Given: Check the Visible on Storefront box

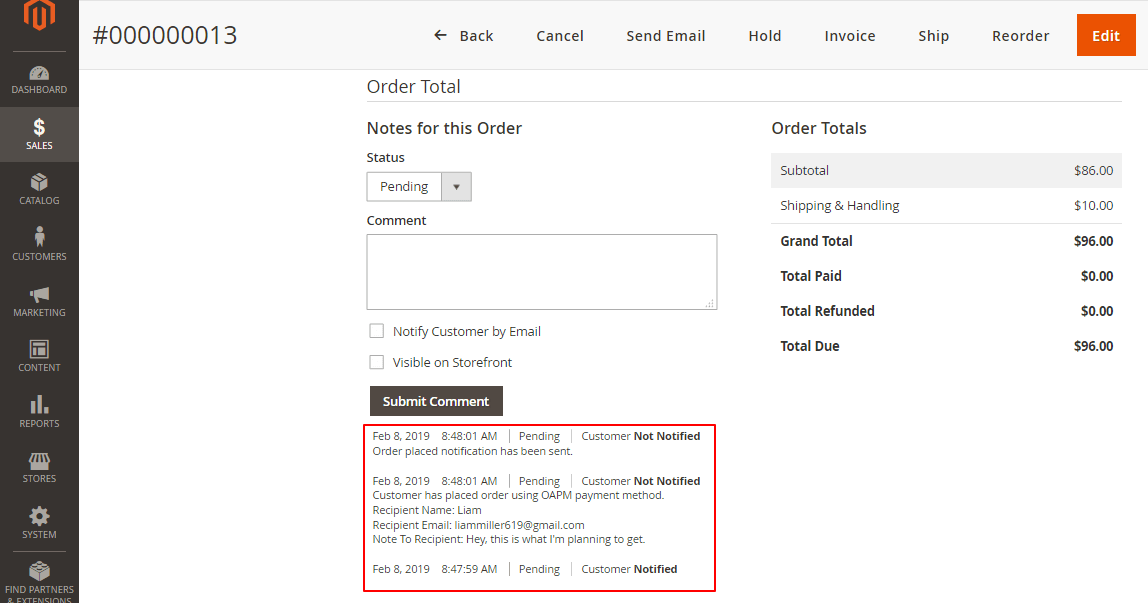Looking at the screenshot, I should (377, 362).
